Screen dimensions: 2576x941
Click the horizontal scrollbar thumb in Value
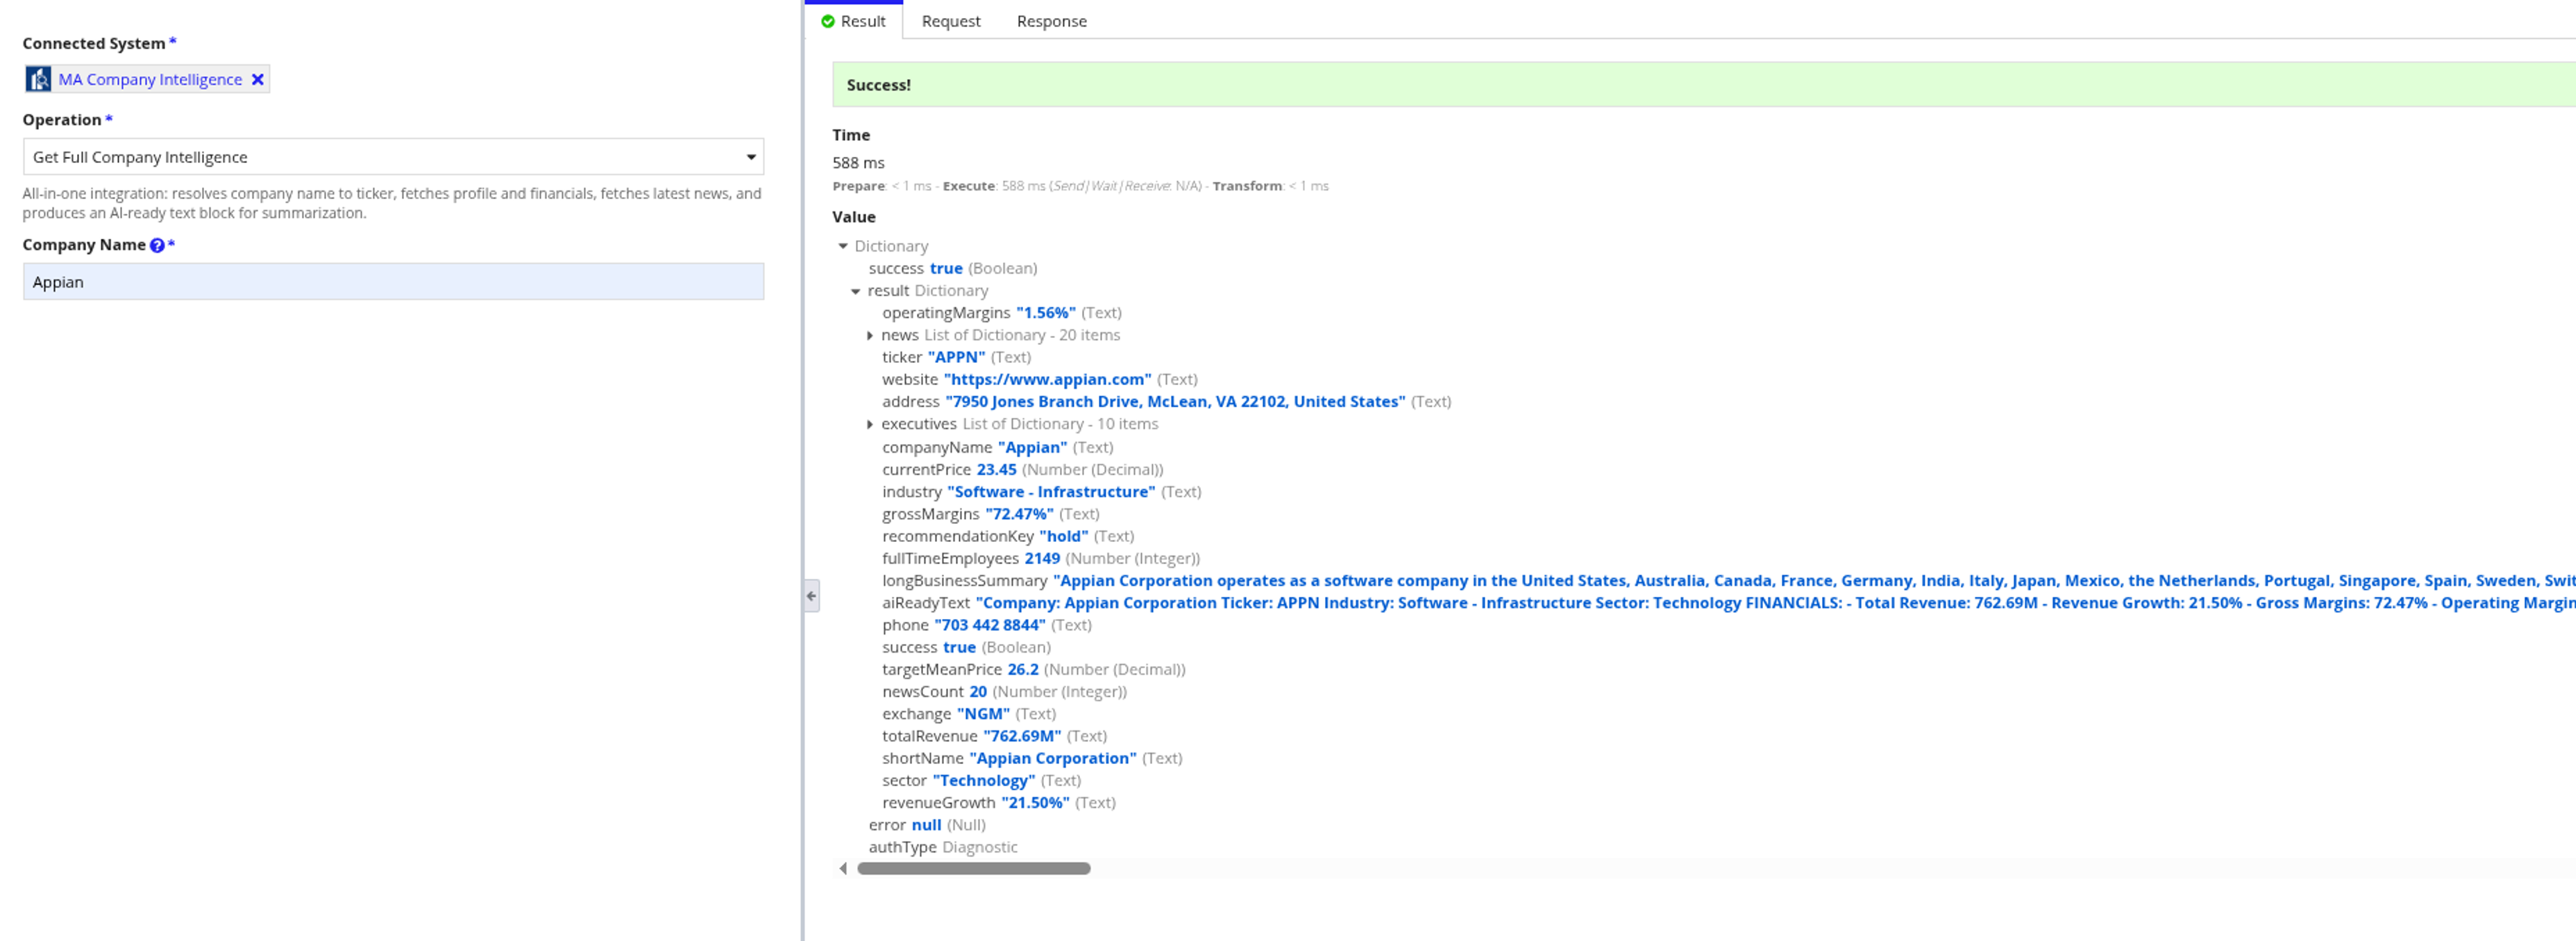point(974,868)
